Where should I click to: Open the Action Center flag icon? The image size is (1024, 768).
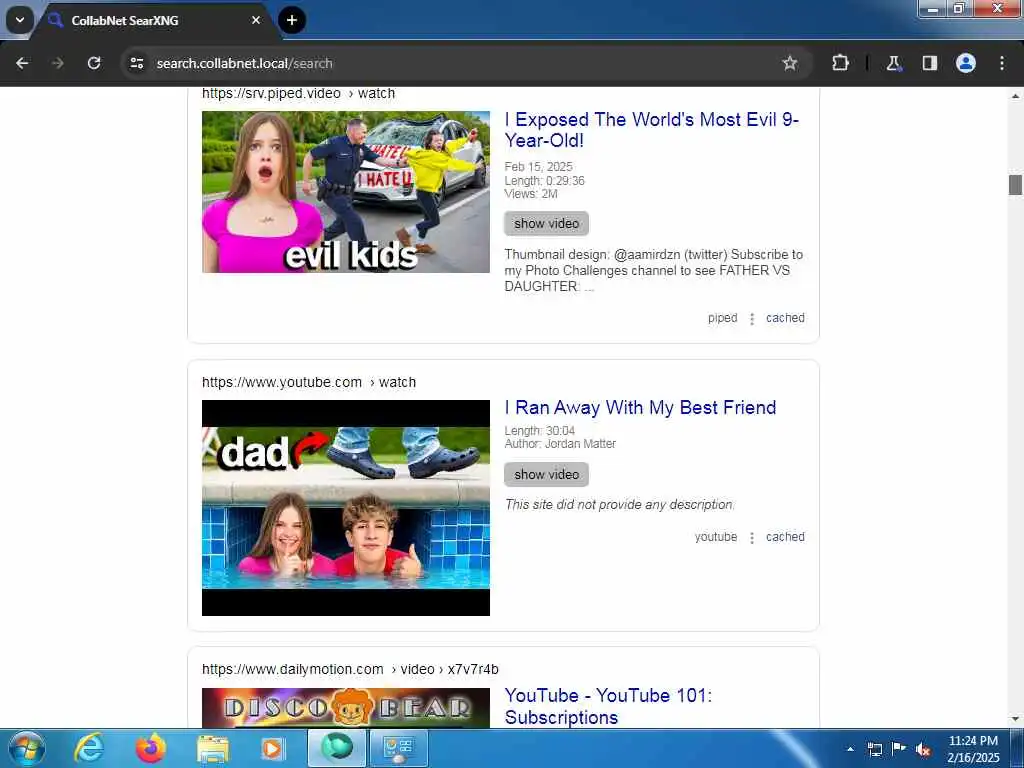point(899,749)
